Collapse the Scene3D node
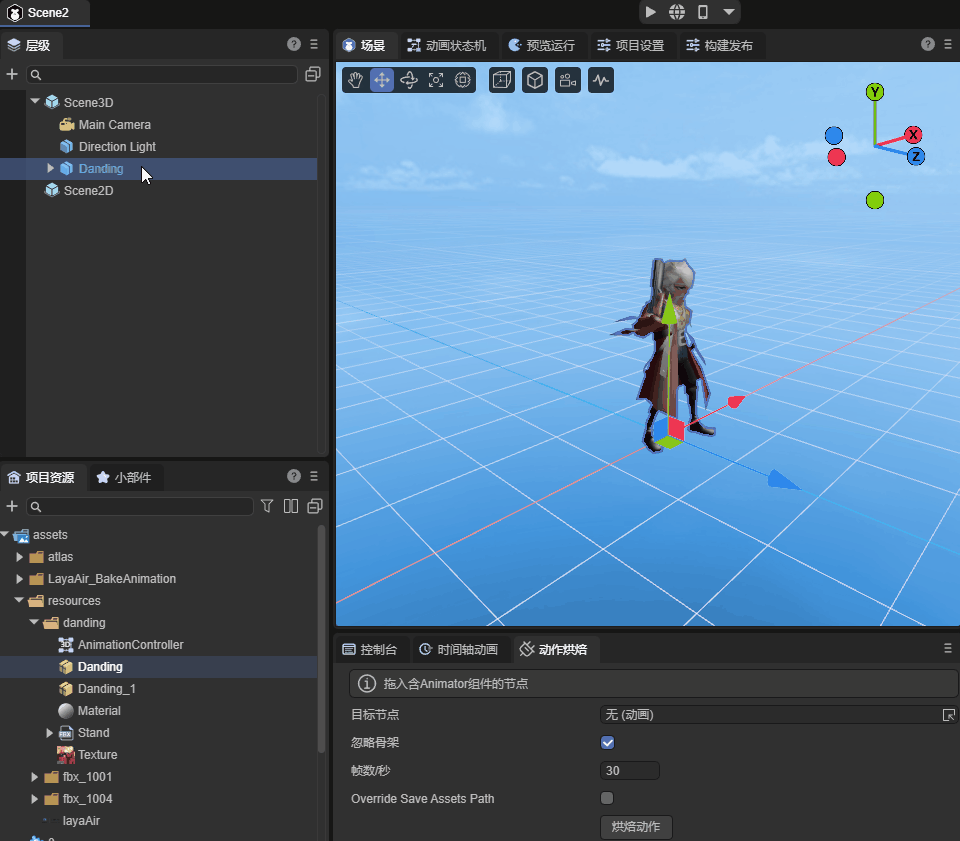This screenshot has width=960, height=841. pyautogui.click(x=36, y=102)
